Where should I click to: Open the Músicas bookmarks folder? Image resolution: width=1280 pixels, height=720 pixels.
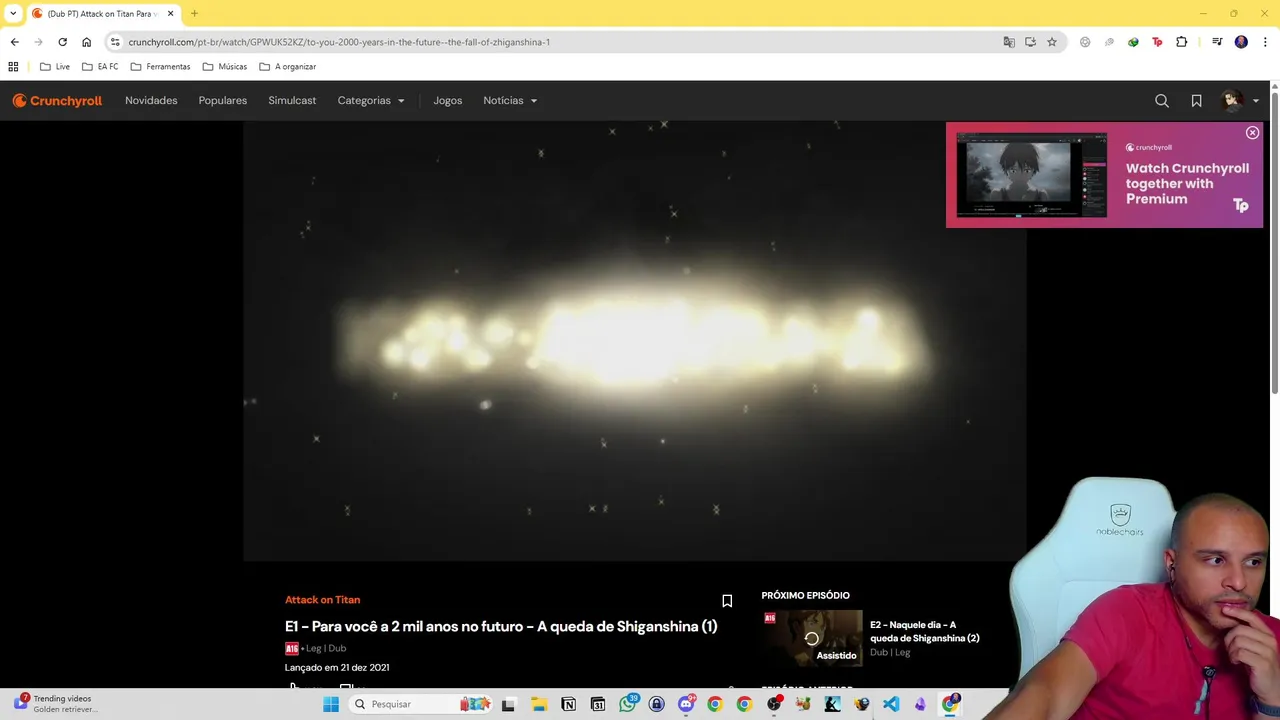tap(225, 67)
